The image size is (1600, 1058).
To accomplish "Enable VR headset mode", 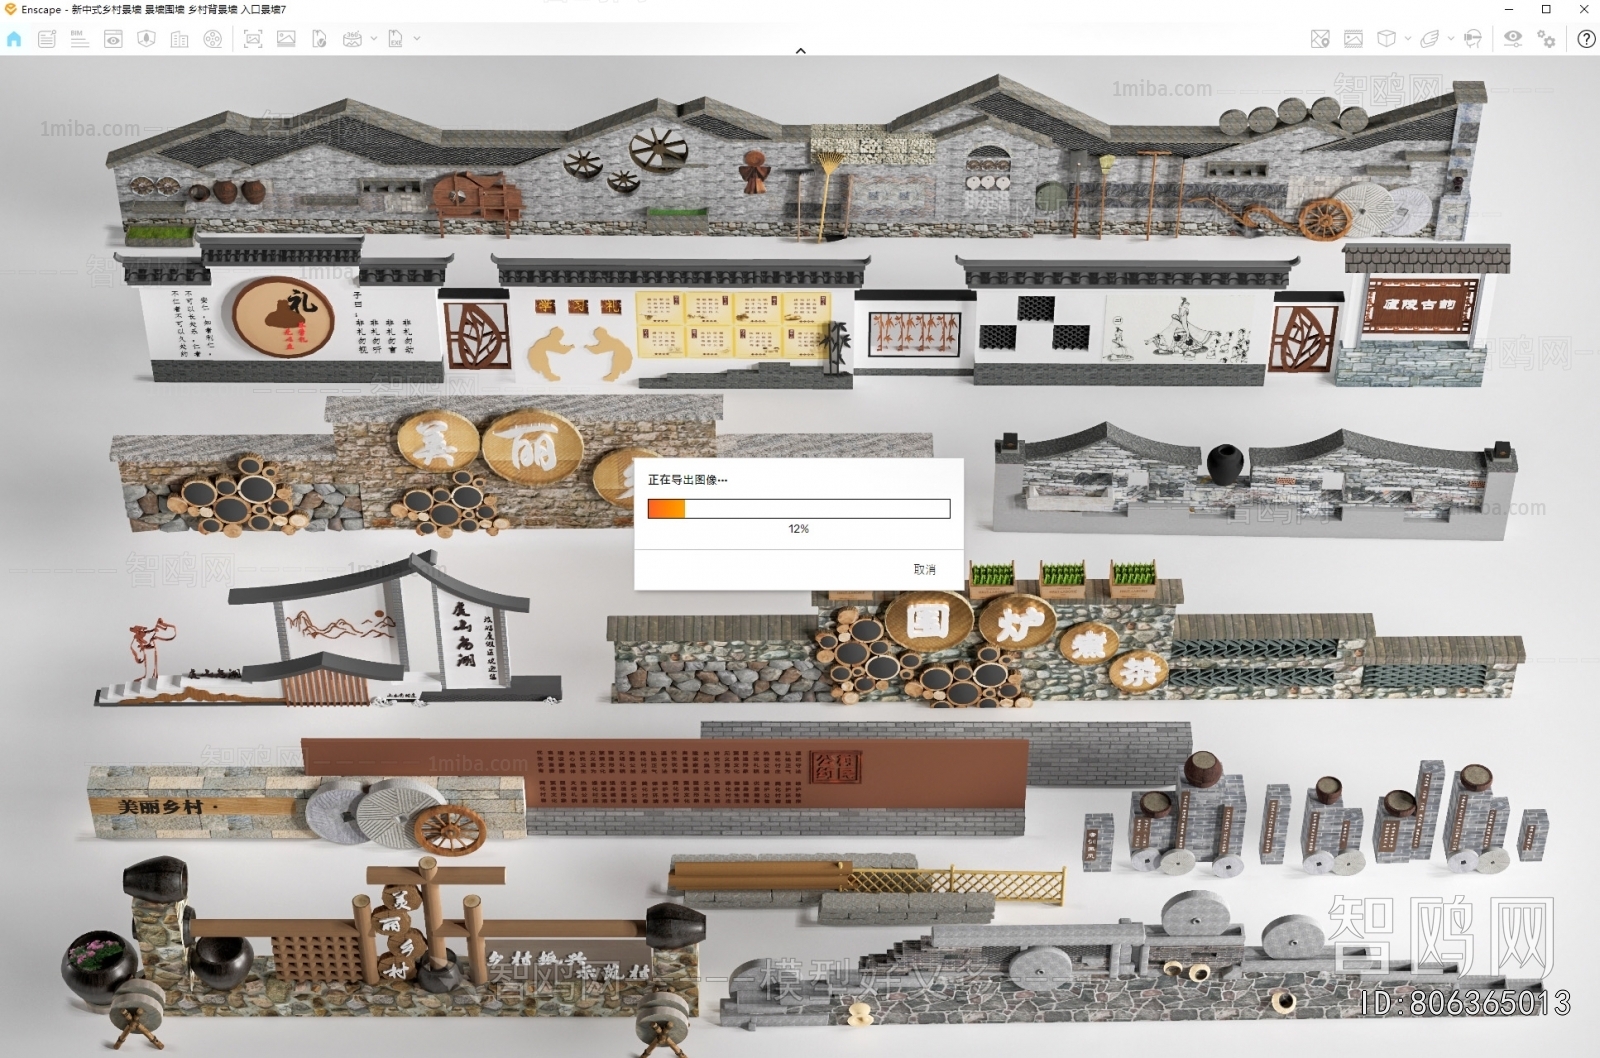I will [x=1472, y=40].
